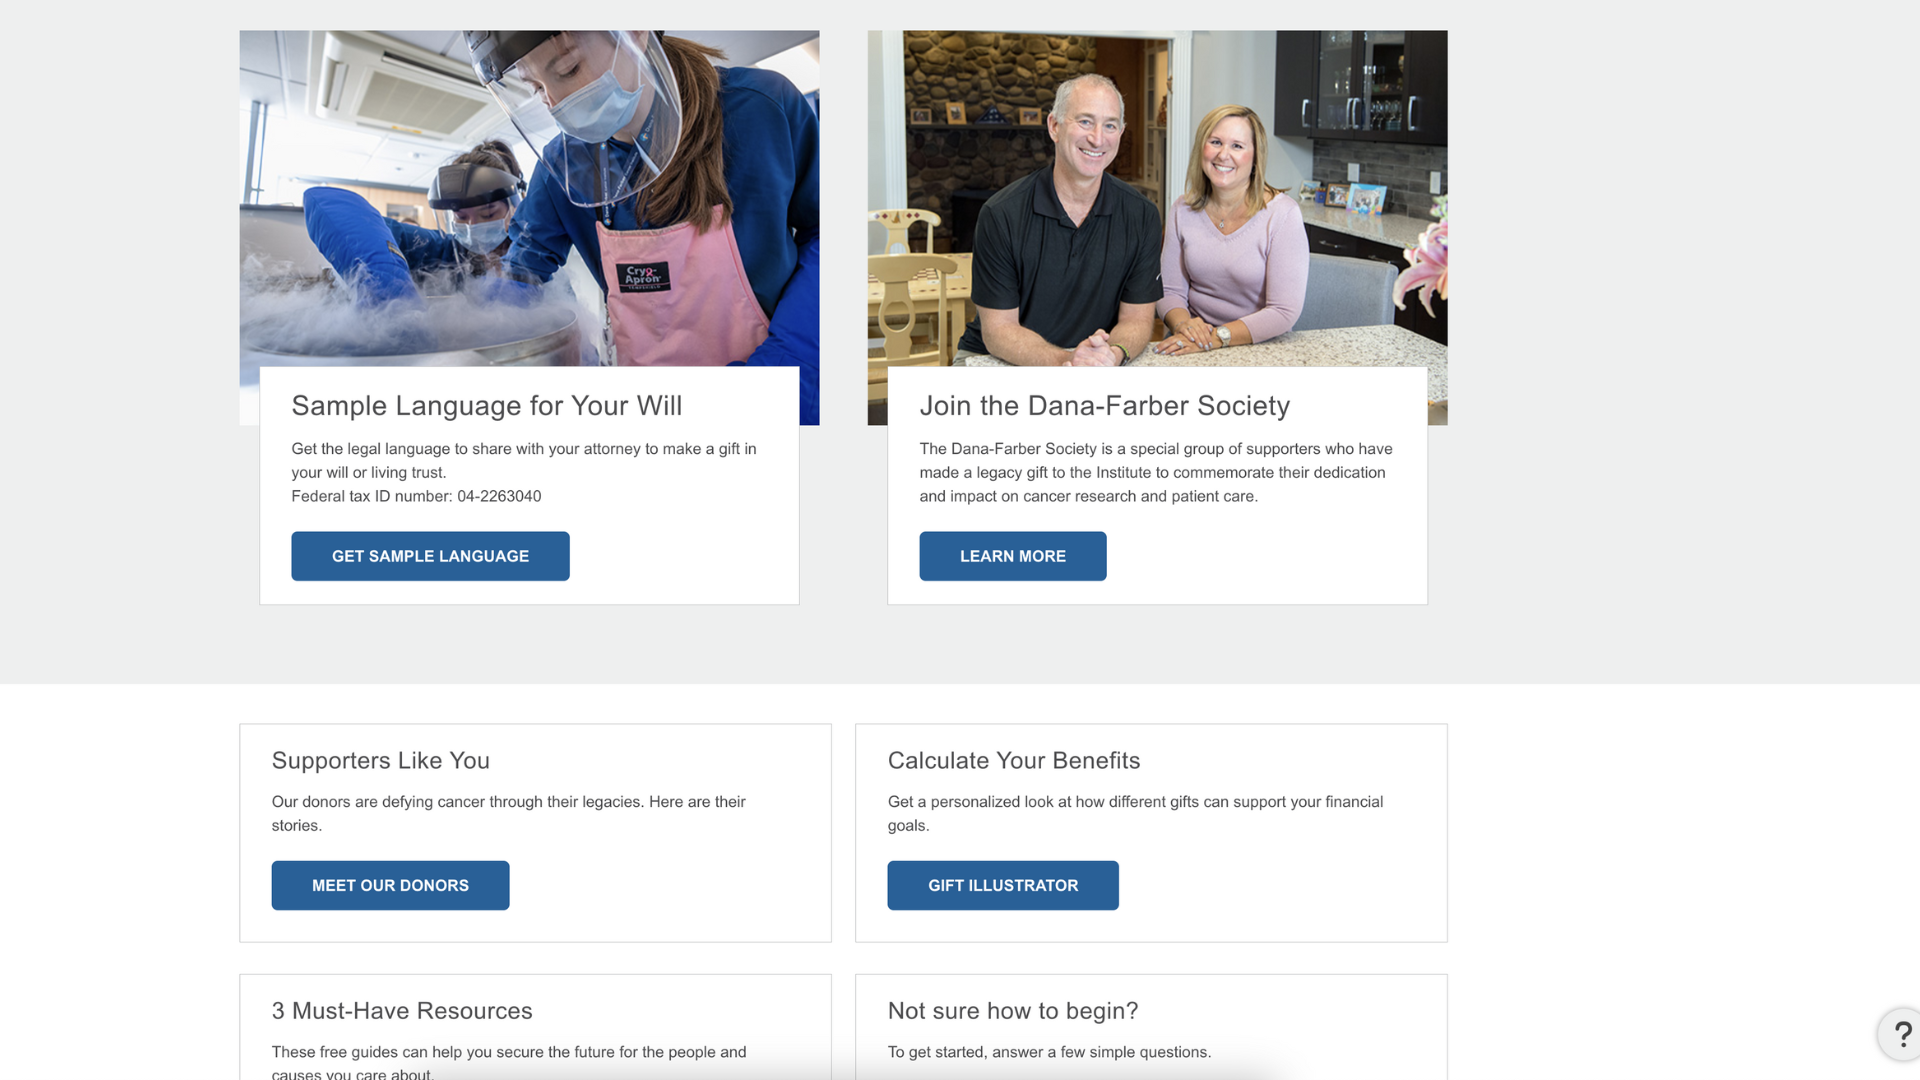Select the Sample Language for Your Will heading
1920x1080 pixels.
click(x=486, y=405)
